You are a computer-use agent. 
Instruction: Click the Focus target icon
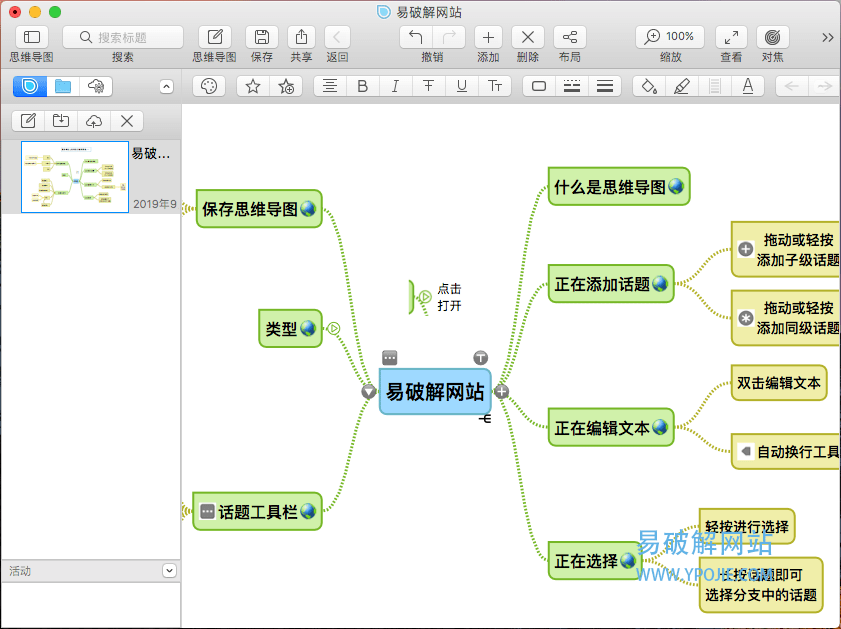coord(773,37)
